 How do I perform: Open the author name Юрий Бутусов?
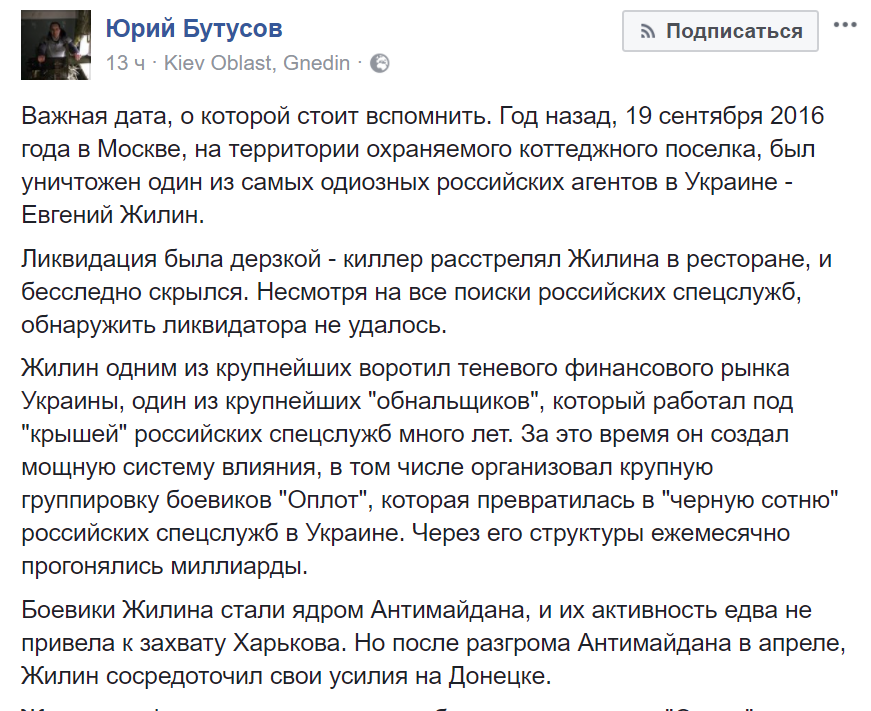click(194, 28)
